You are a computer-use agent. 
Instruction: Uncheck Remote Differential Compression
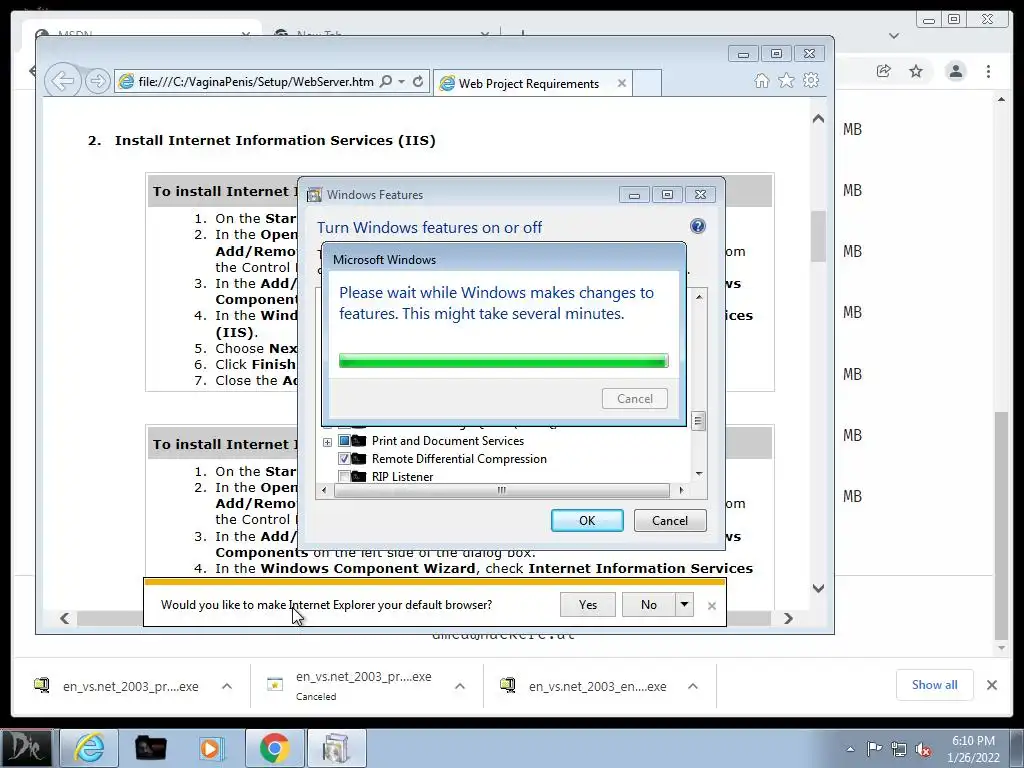[x=344, y=458]
